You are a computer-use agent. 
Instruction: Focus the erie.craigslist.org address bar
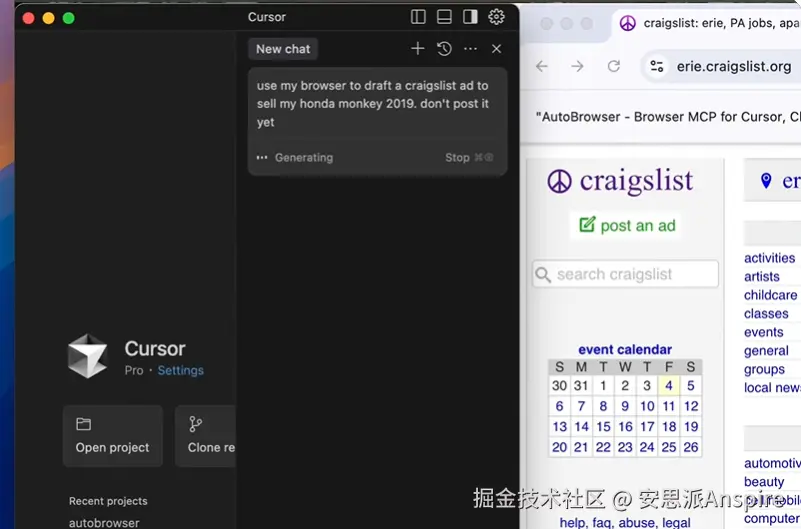click(734, 66)
